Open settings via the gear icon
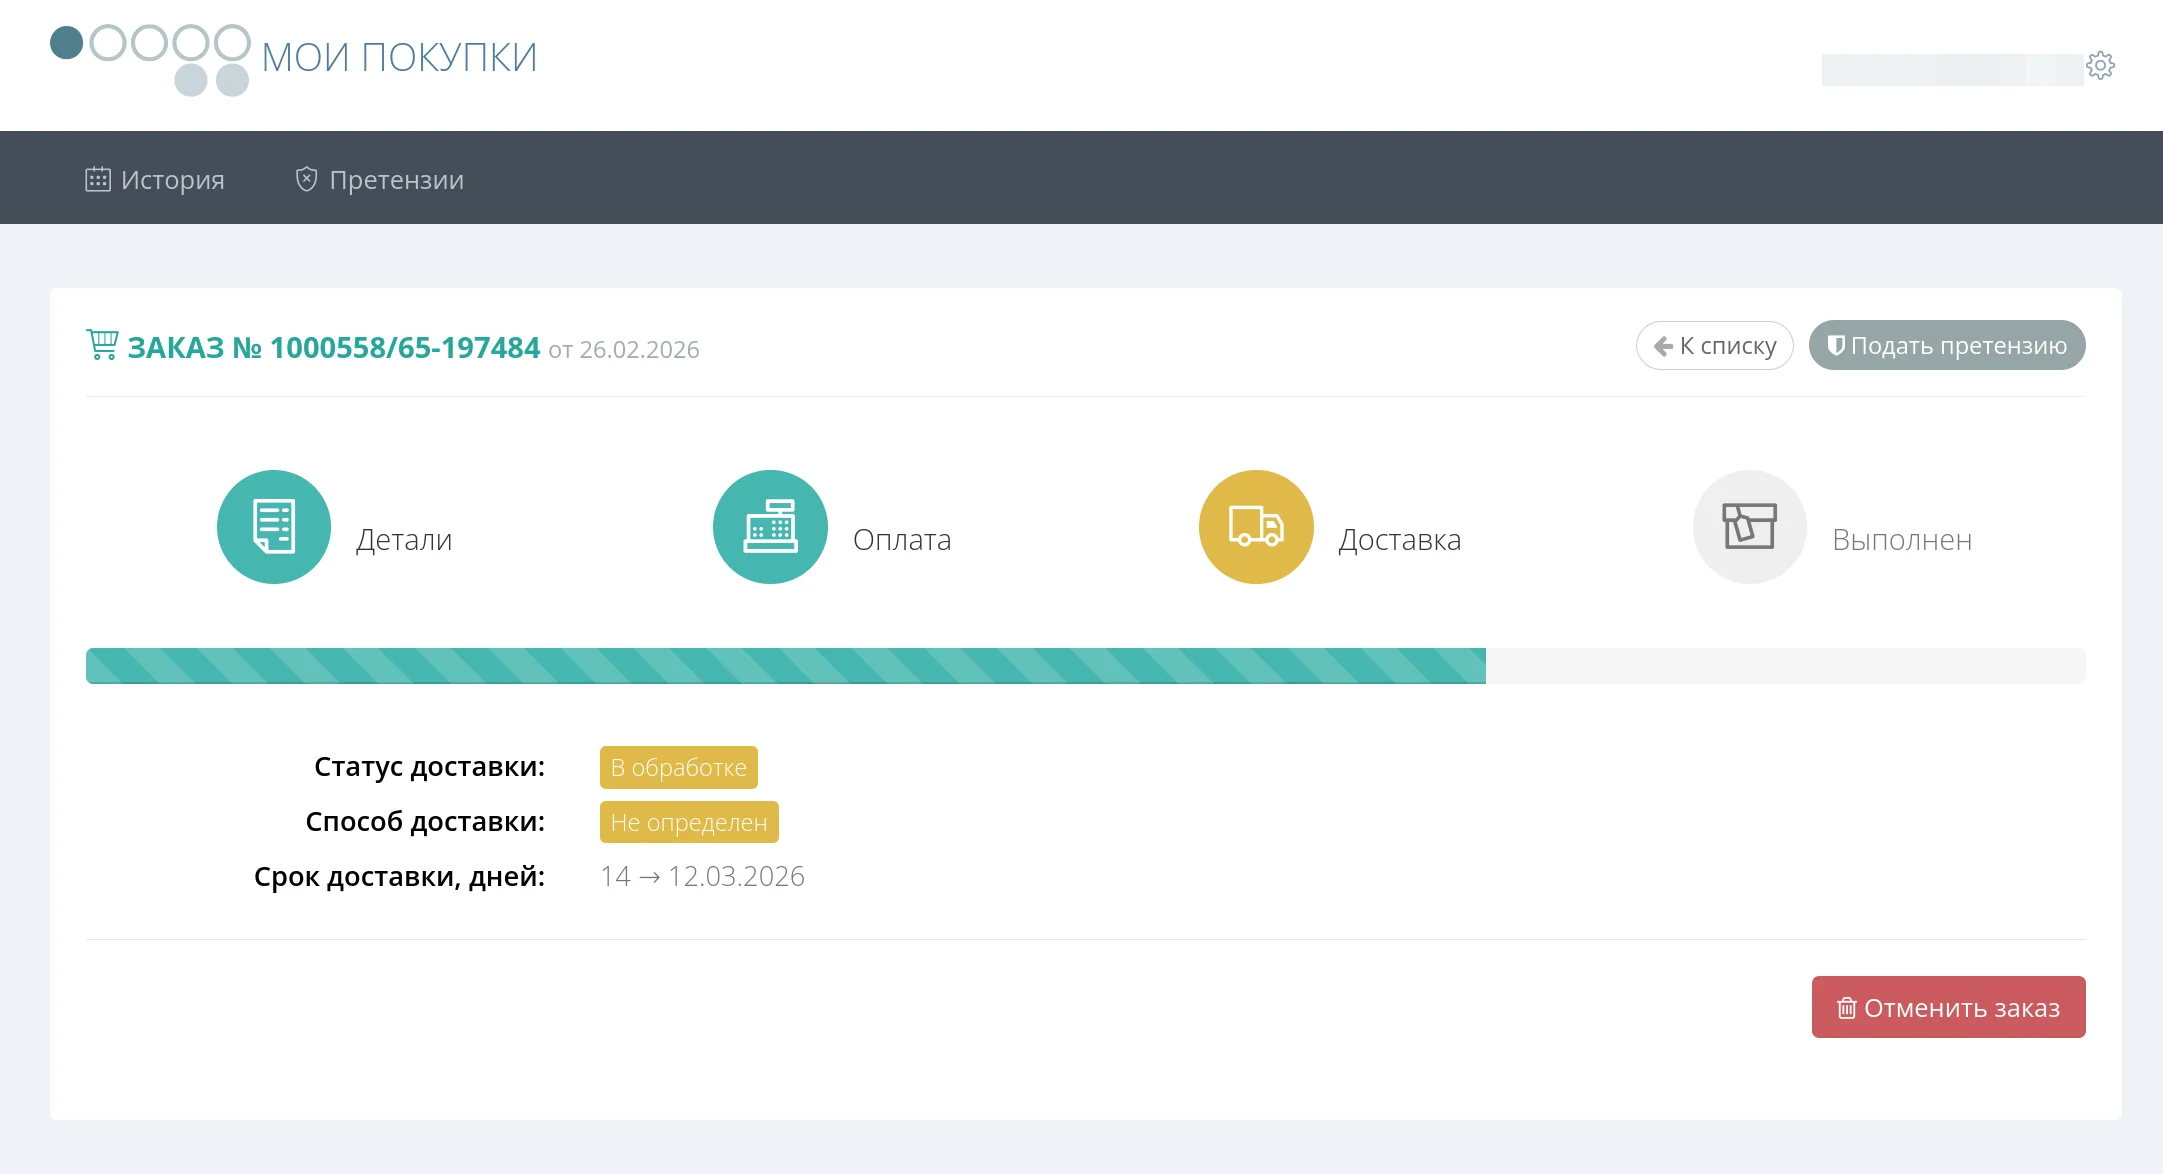2163x1174 pixels. click(x=2100, y=66)
